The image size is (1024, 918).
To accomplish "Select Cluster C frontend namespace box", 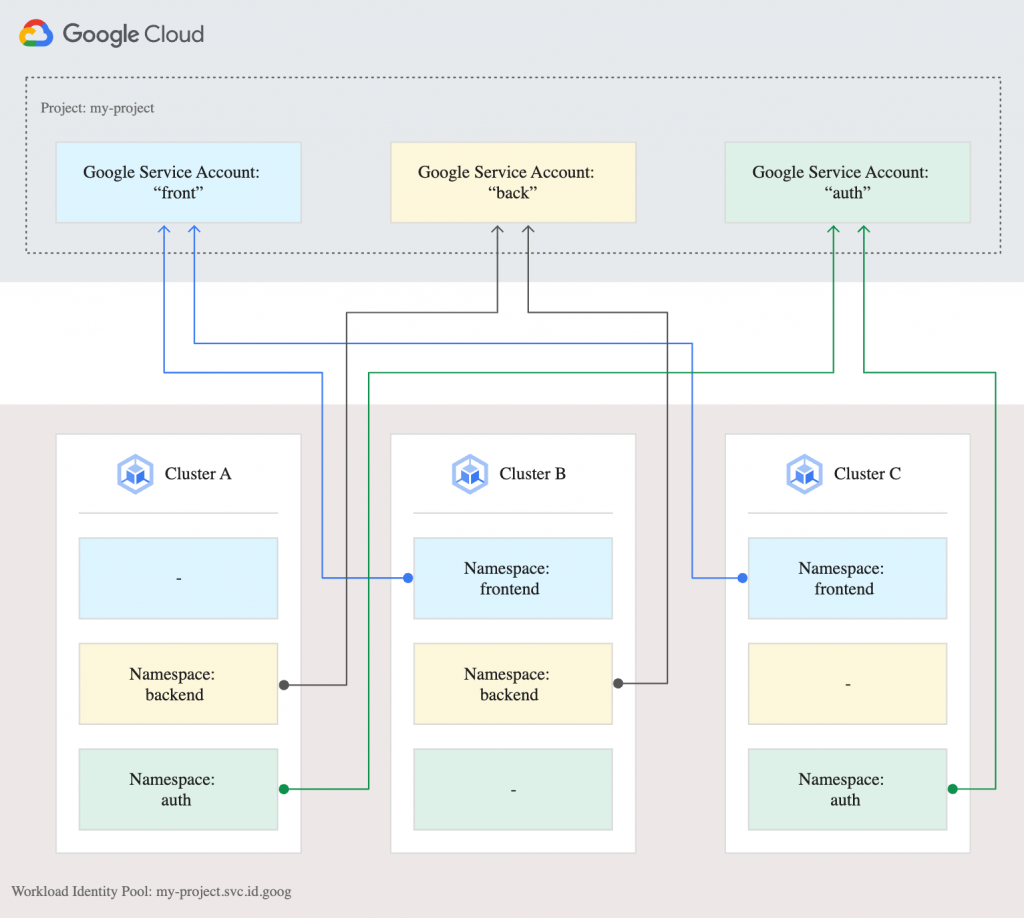I will [x=848, y=578].
